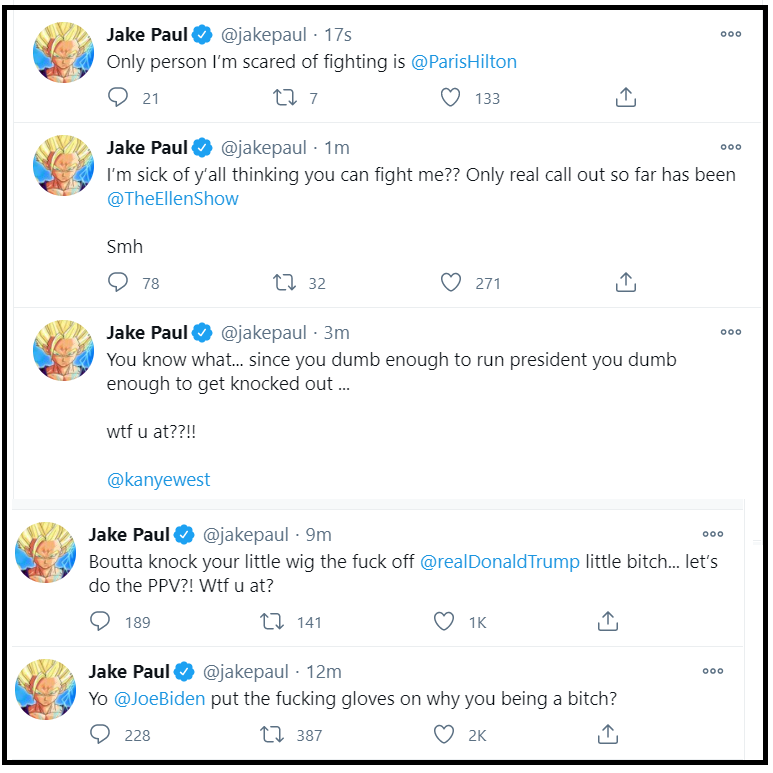
Task: Share the TheEllenShow tweet
Action: point(626,282)
